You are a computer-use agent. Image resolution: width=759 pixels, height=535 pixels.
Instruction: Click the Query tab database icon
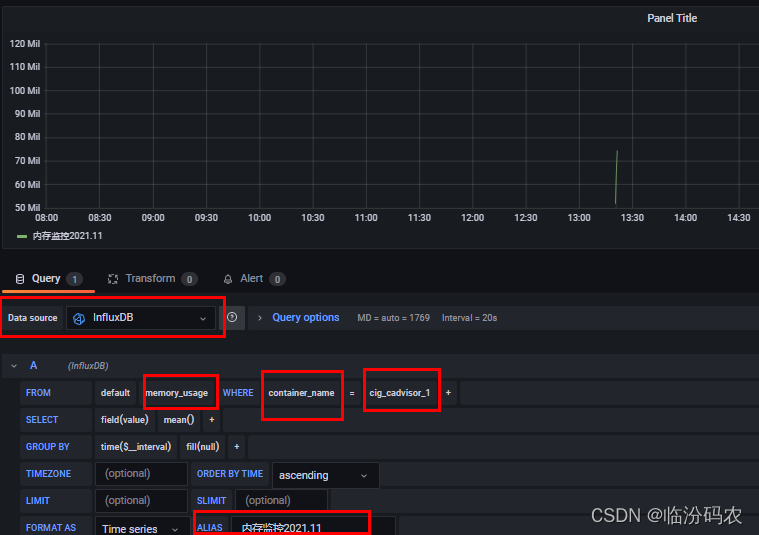(20, 279)
